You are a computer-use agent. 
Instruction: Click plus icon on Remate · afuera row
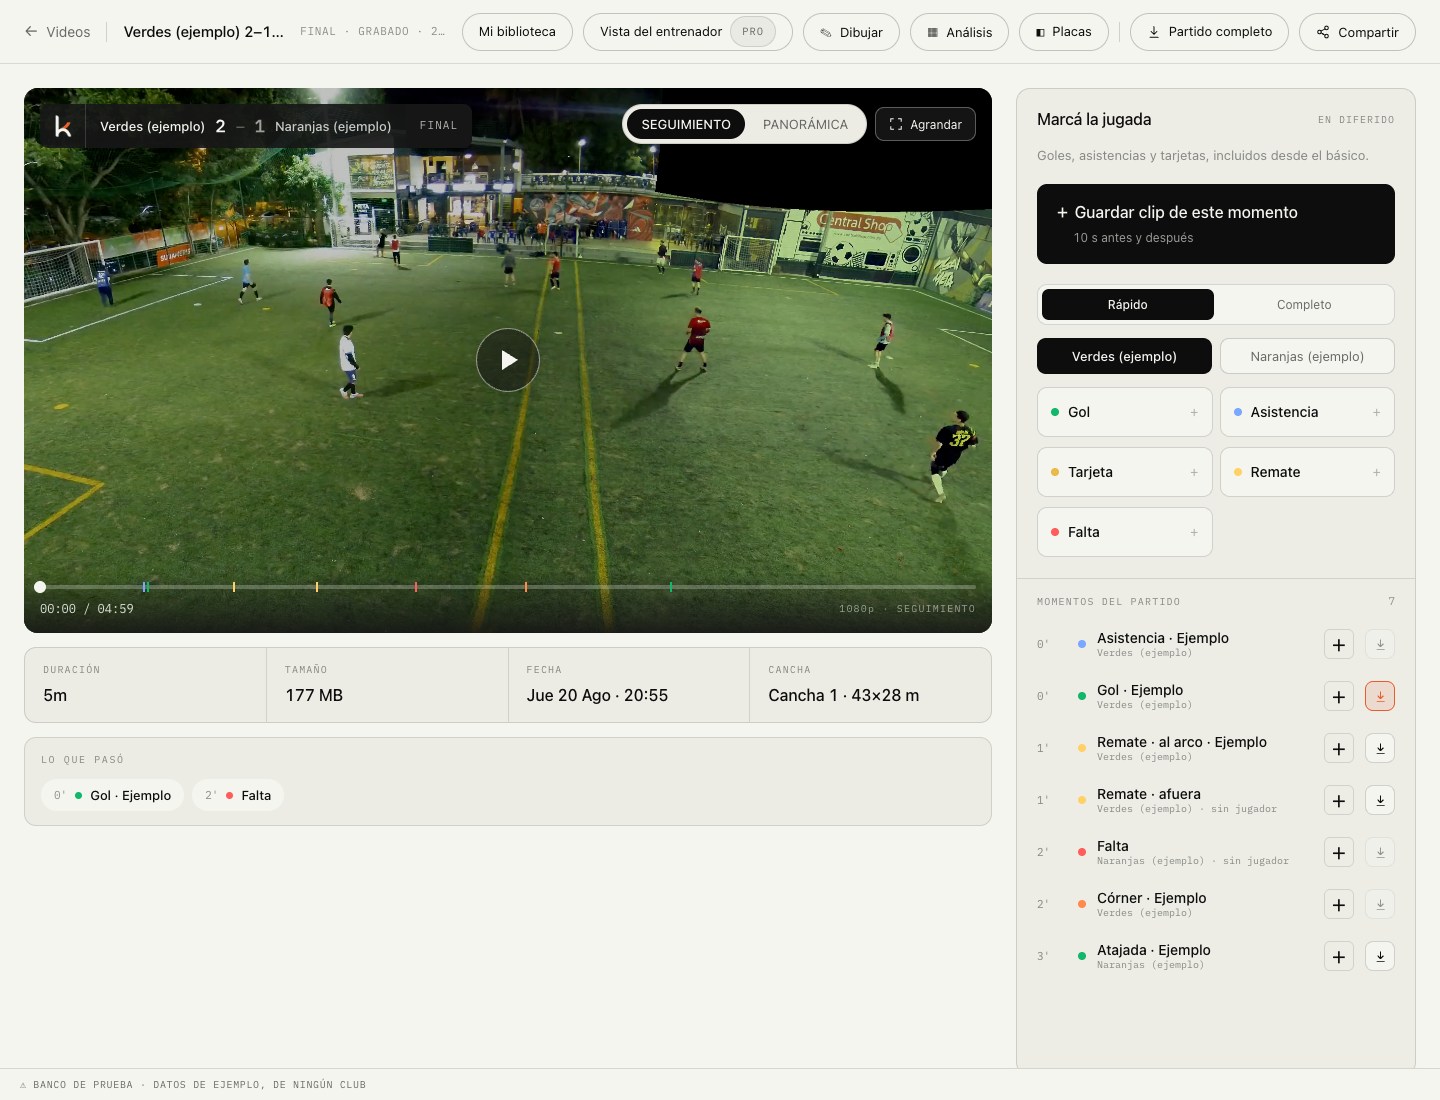tap(1339, 801)
